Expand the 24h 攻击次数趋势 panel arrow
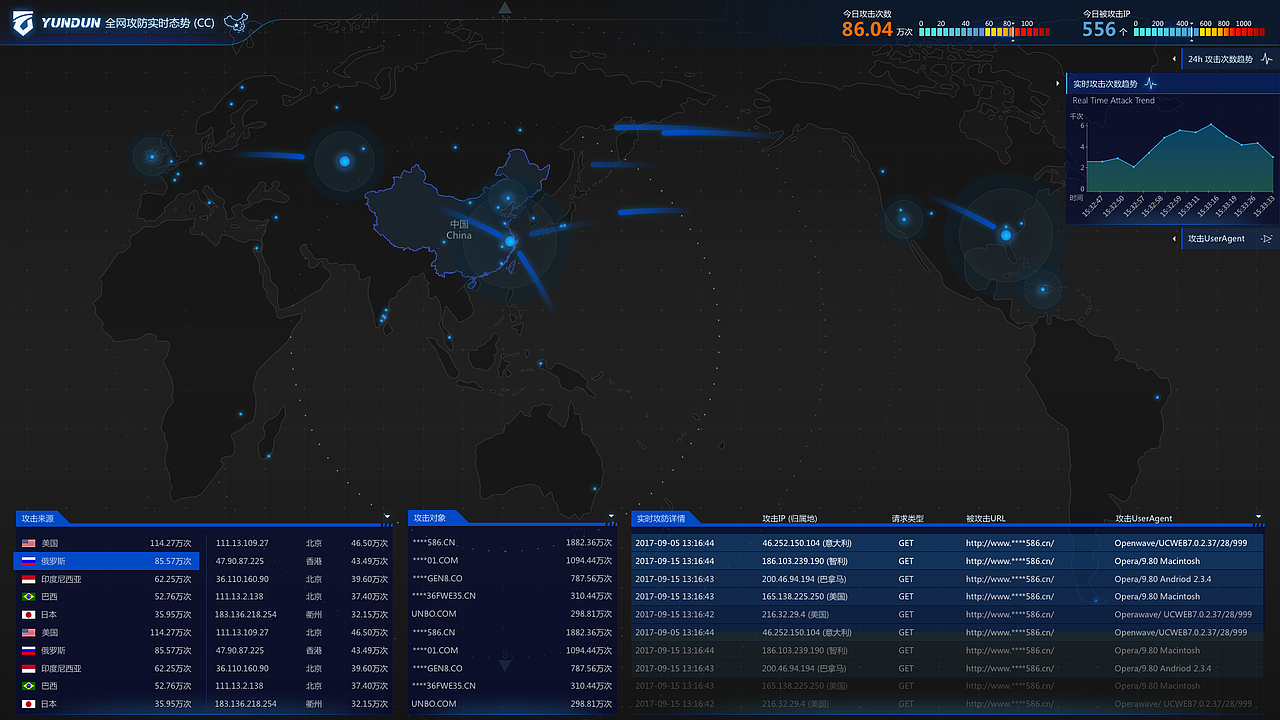1280x720 pixels. point(1174,60)
